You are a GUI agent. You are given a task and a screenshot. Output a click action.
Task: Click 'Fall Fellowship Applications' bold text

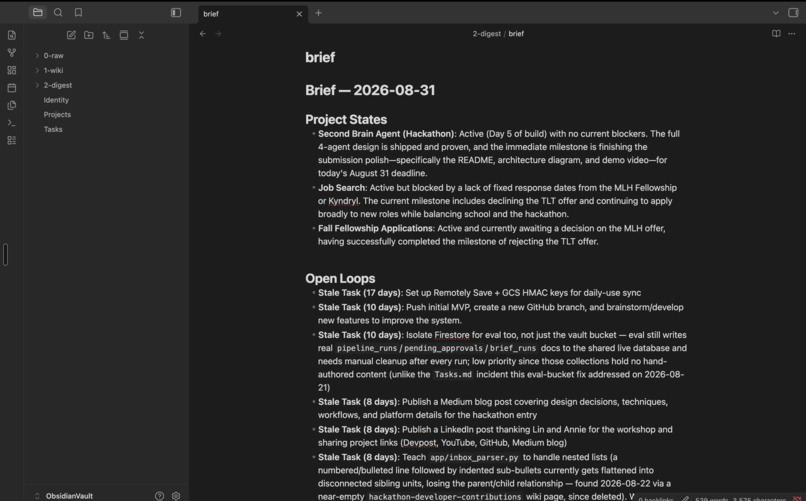376,228
